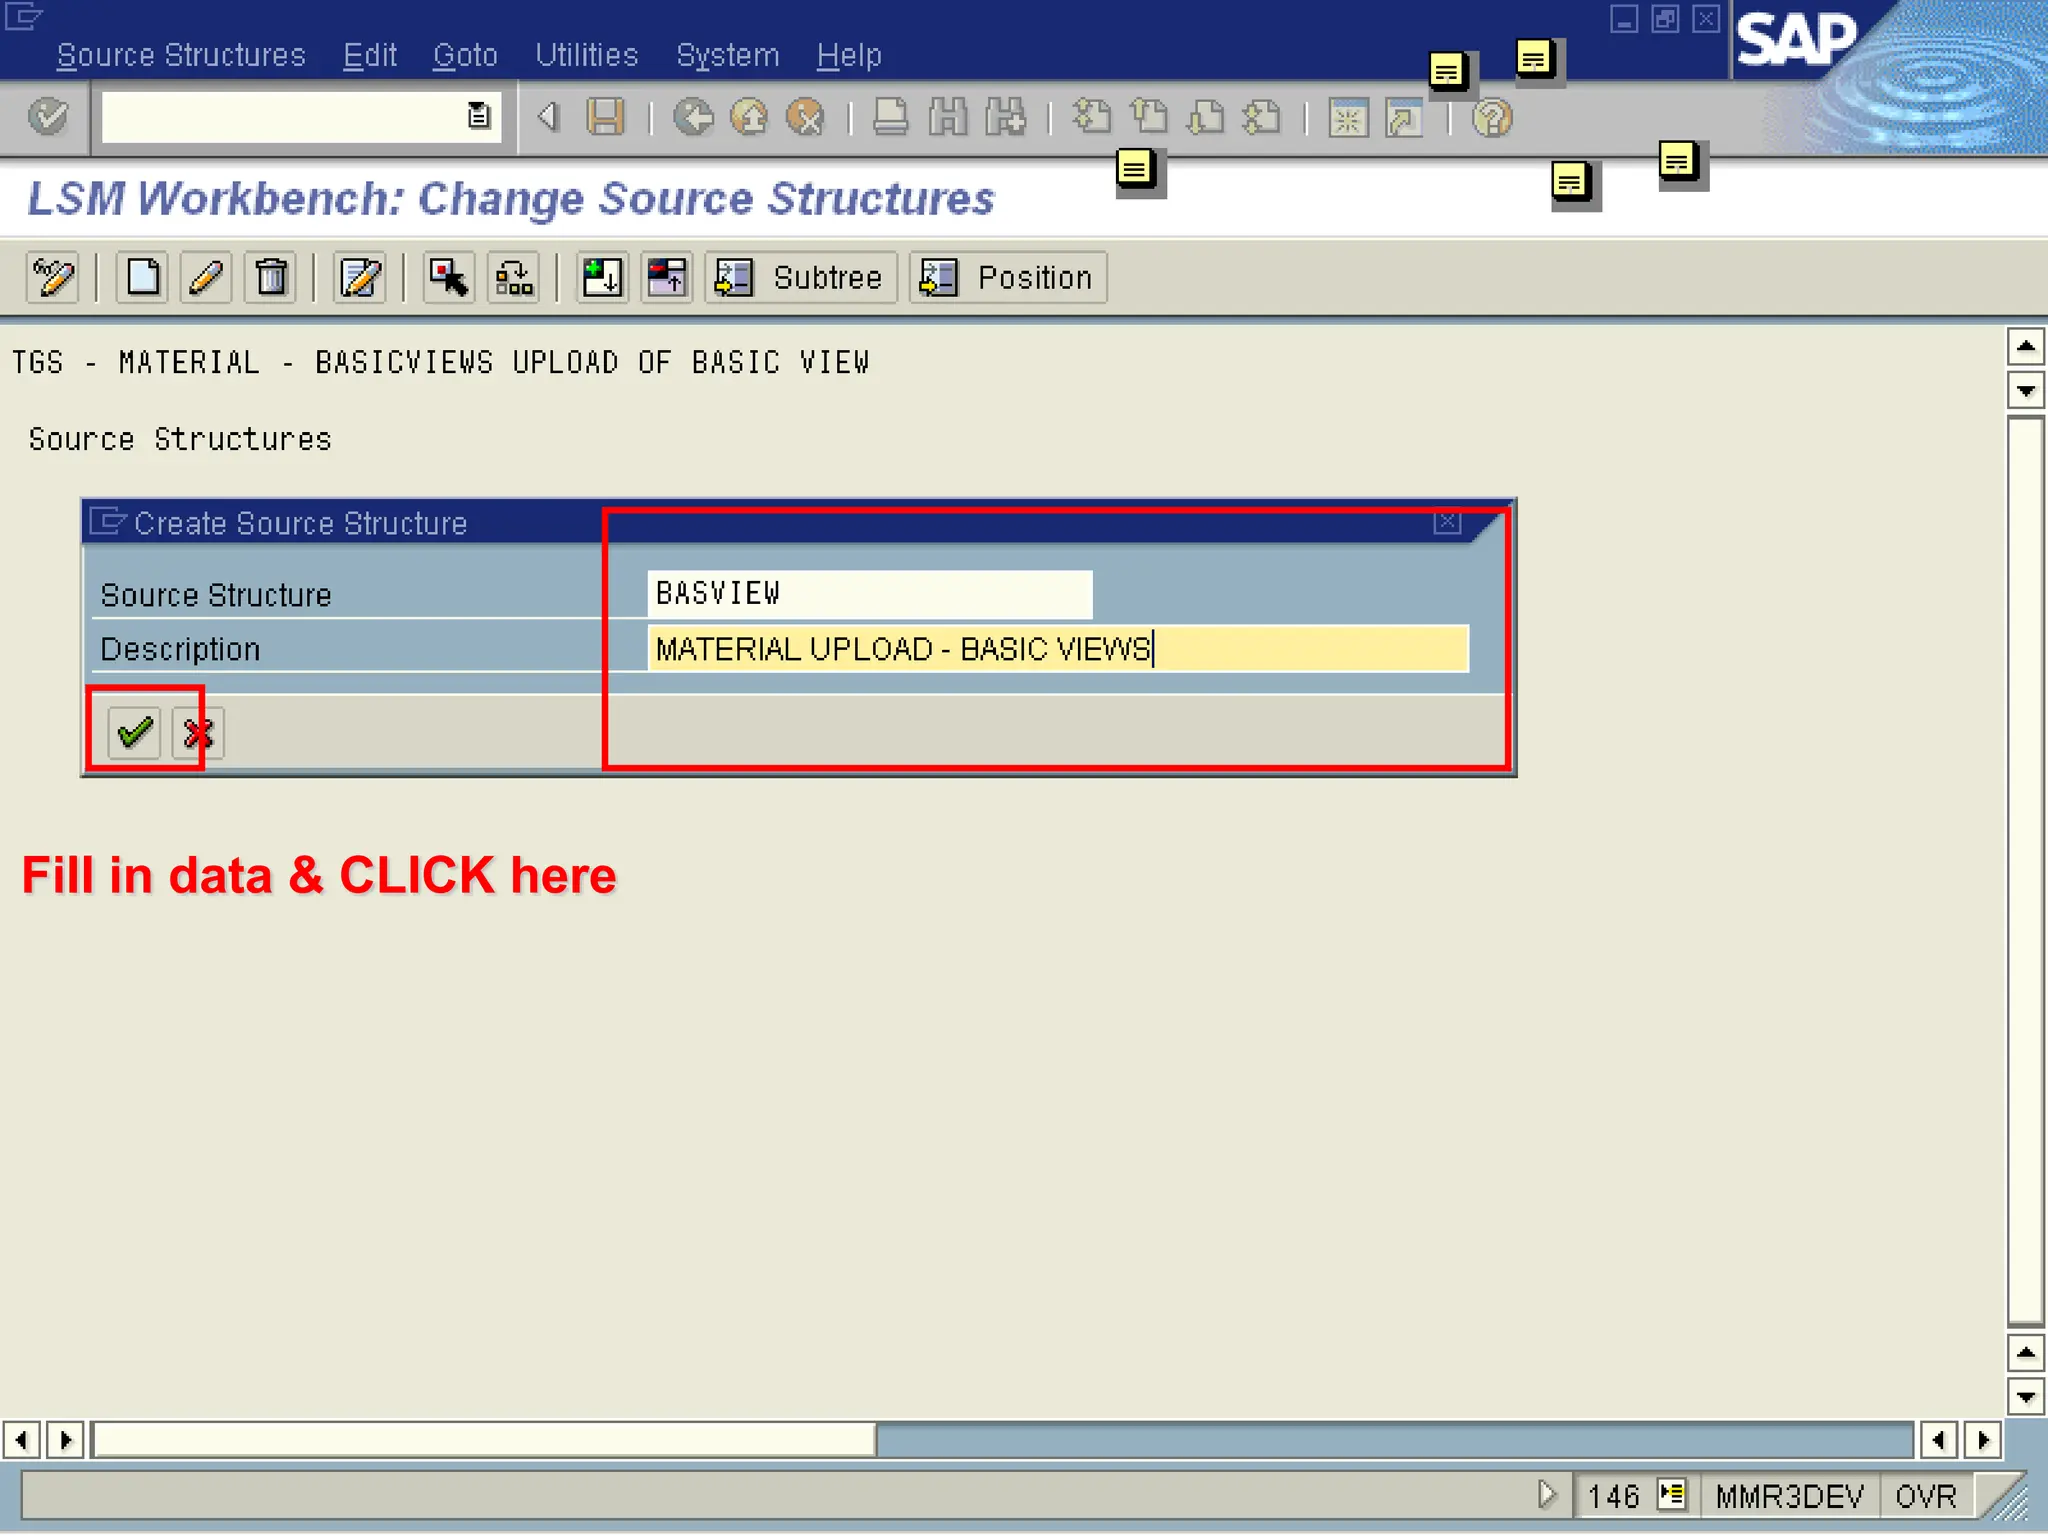Click the far-left horizontal scroll left arrow
The image size is (2048, 1536).
click(x=21, y=1440)
